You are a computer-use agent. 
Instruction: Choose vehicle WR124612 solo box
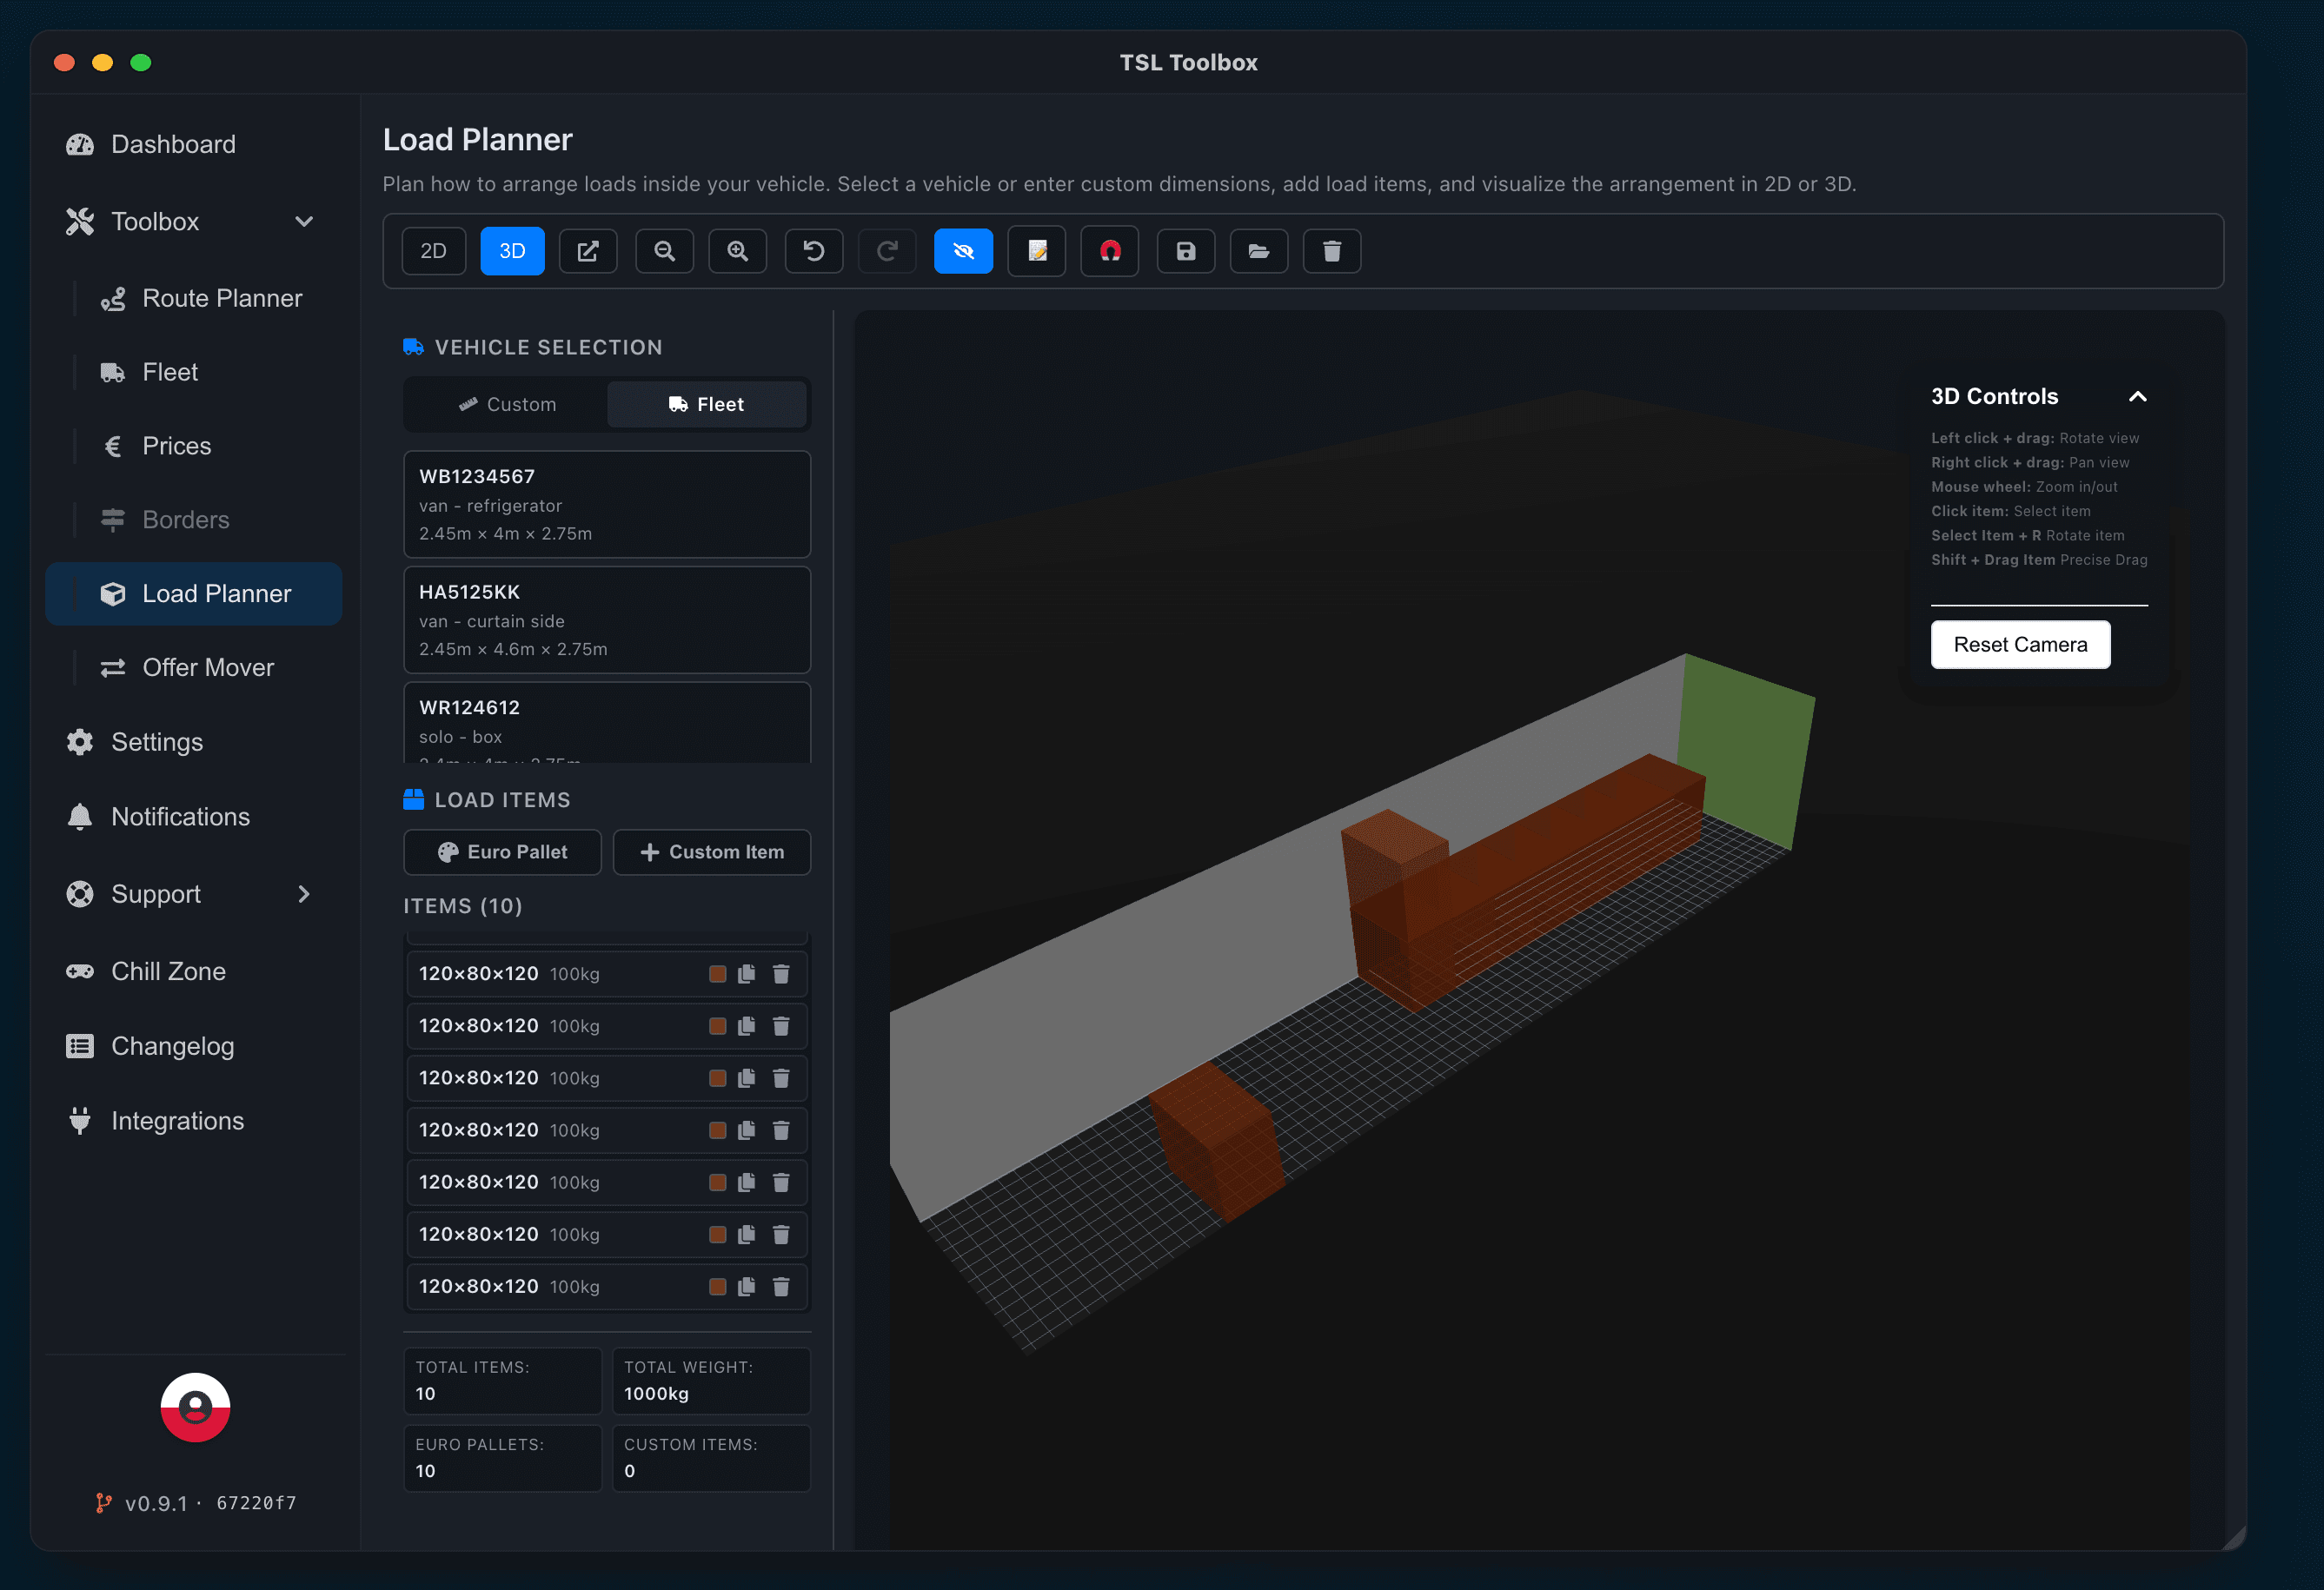pos(607,723)
